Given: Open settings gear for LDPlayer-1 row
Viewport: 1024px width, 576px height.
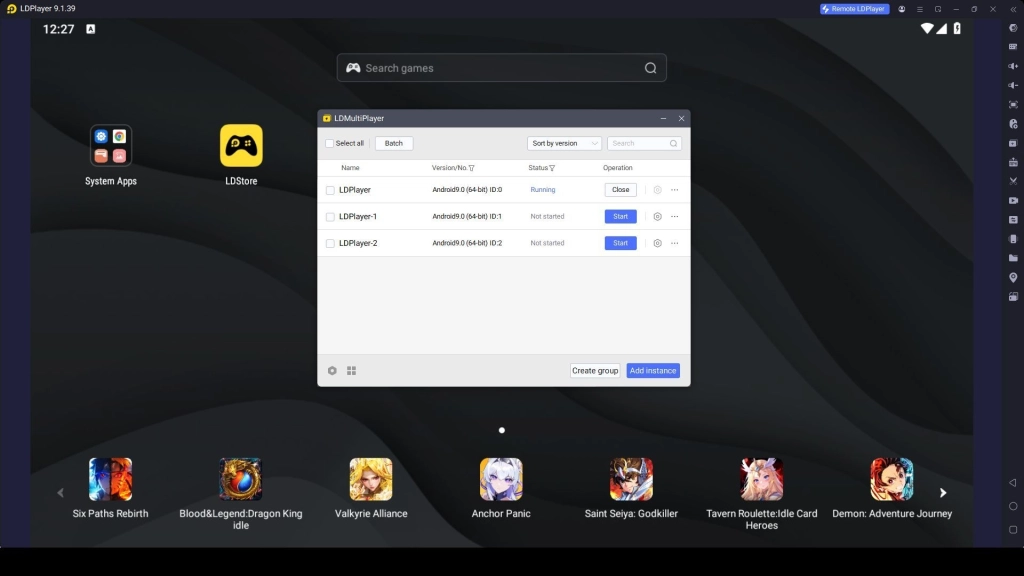Looking at the screenshot, I should coord(658,216).
